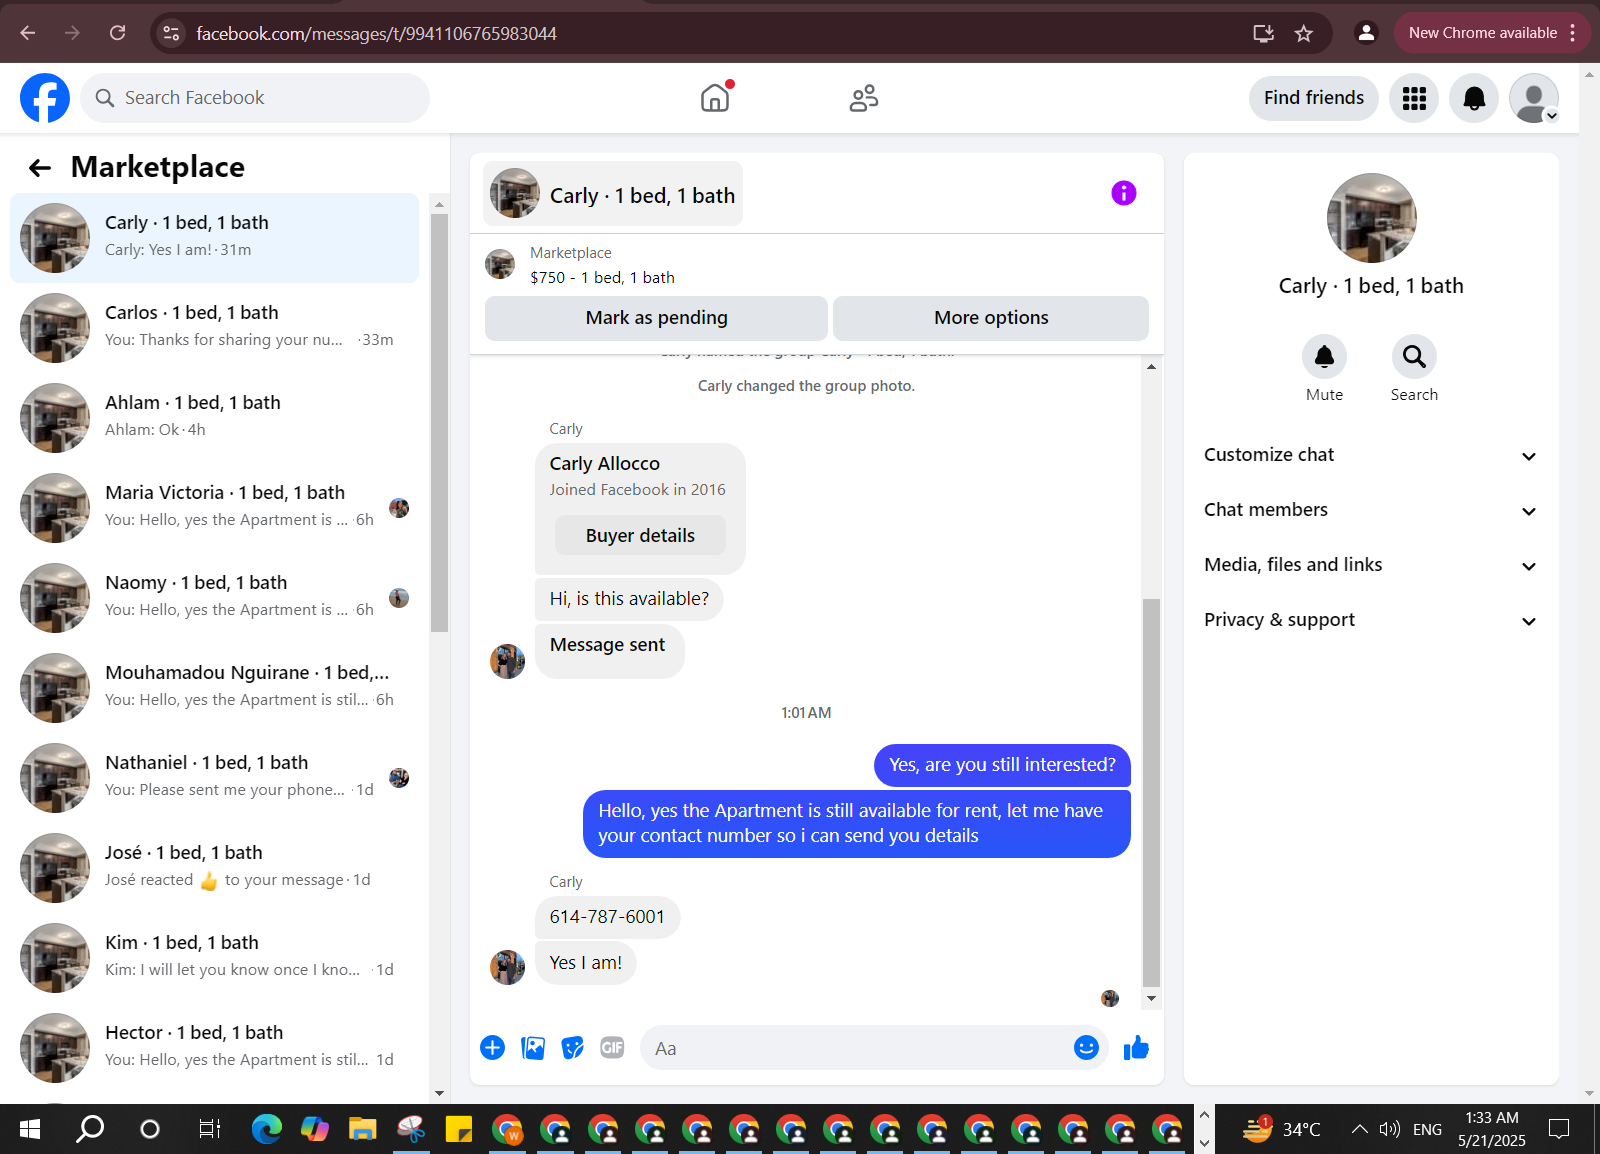Open the account profile avatar menu
The width and height of the screenshot is (1600, 1154).
click(1534, 98)
